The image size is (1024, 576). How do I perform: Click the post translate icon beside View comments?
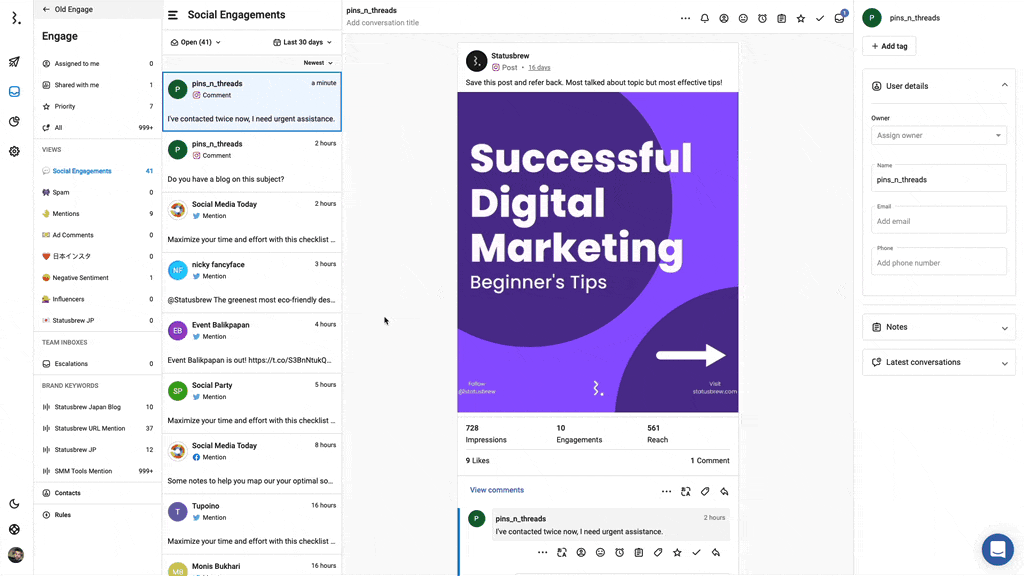tap(686, 492)
